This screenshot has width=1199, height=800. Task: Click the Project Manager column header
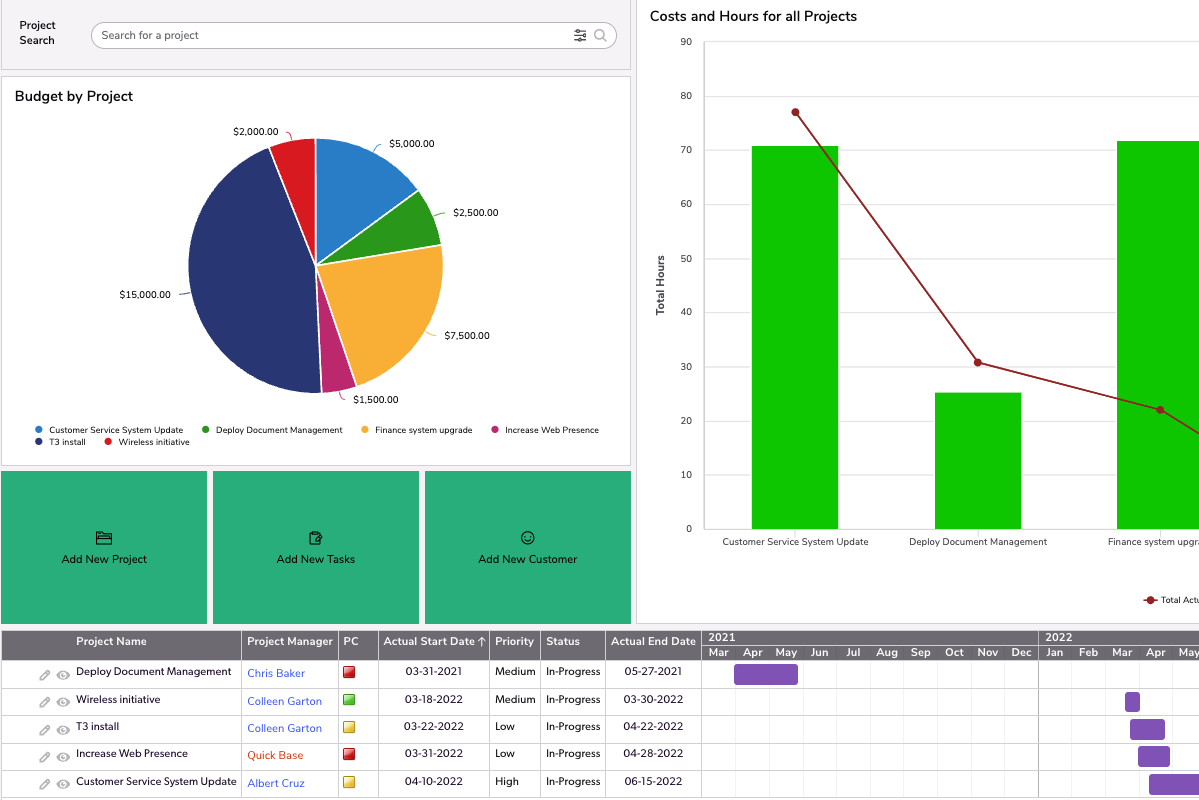click(290, 642)
